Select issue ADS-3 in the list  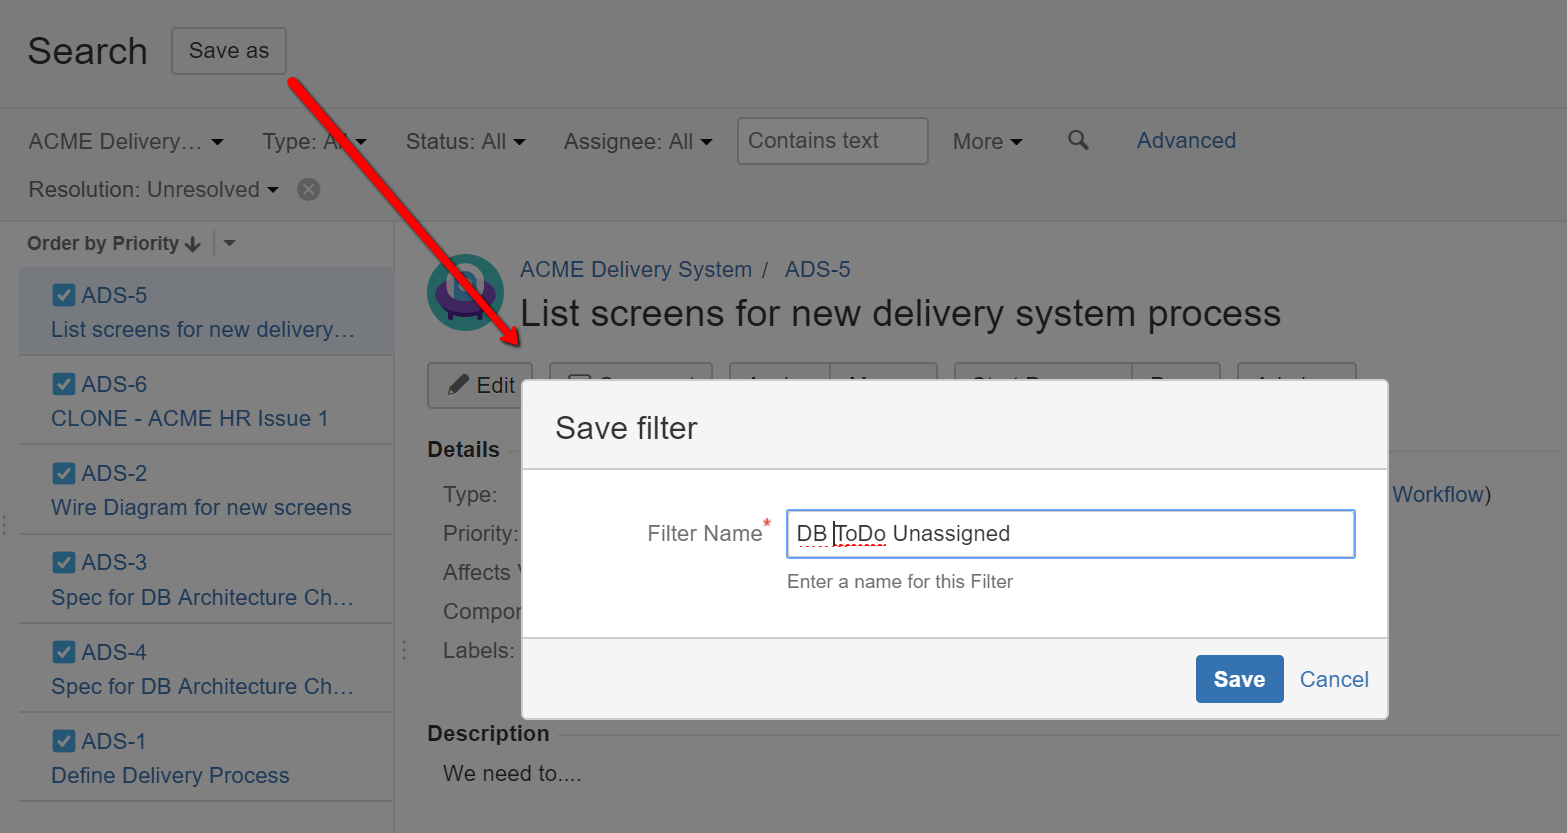pos(114,562)
